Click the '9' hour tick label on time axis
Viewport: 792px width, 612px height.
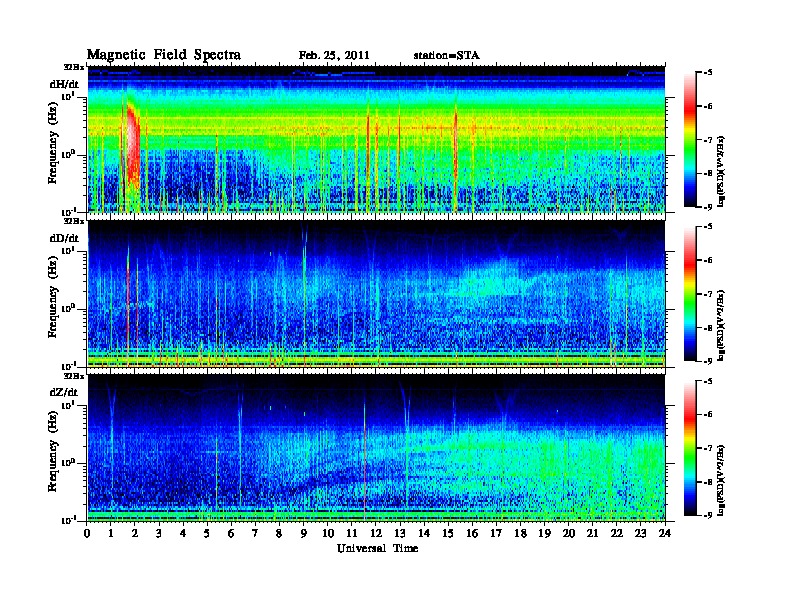304,533
